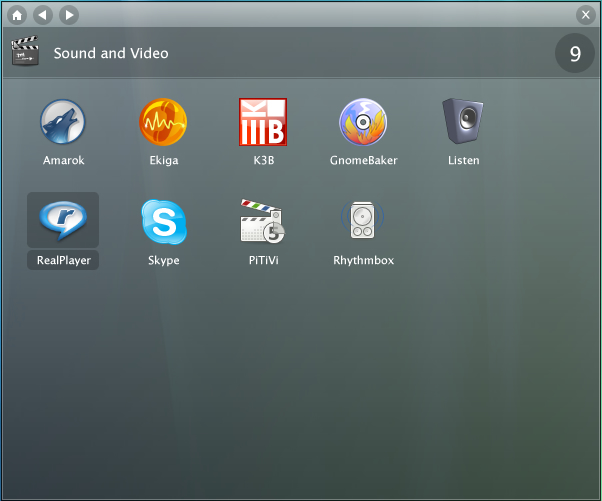Navigate forward with the right arrow
The height and width of the screenshot is (501, 602).
click(69, 15)
